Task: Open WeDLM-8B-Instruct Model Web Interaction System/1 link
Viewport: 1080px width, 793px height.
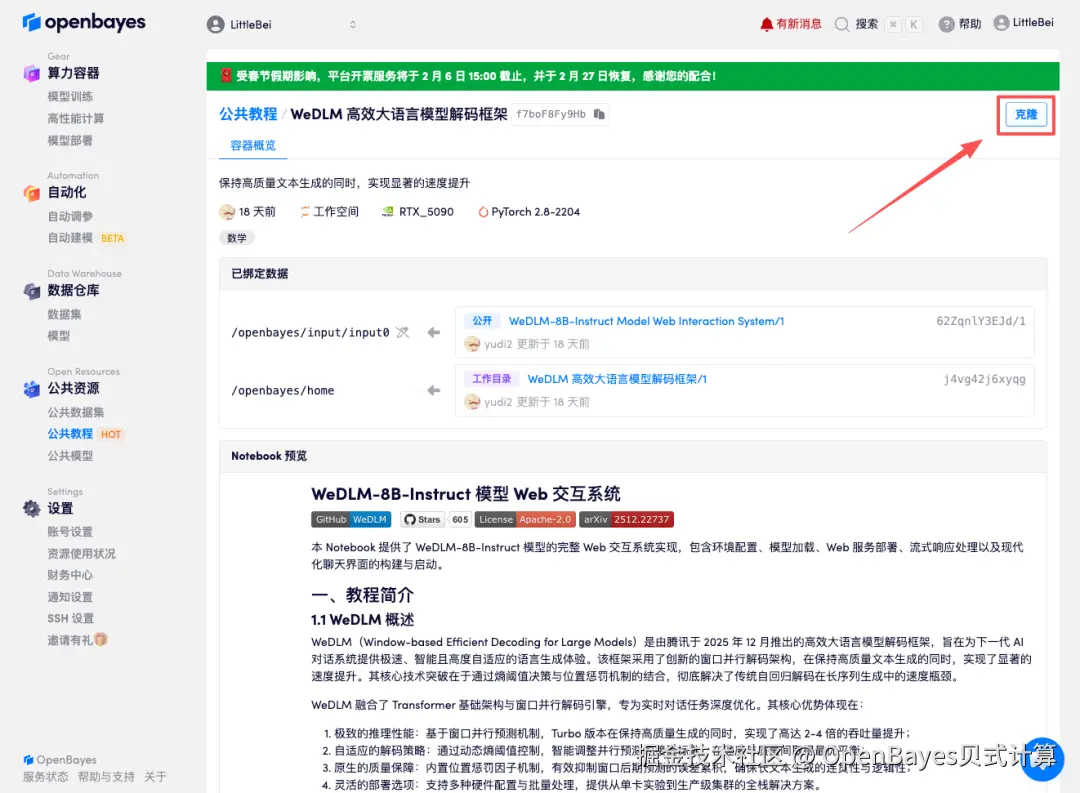Action: click(646, 321)
